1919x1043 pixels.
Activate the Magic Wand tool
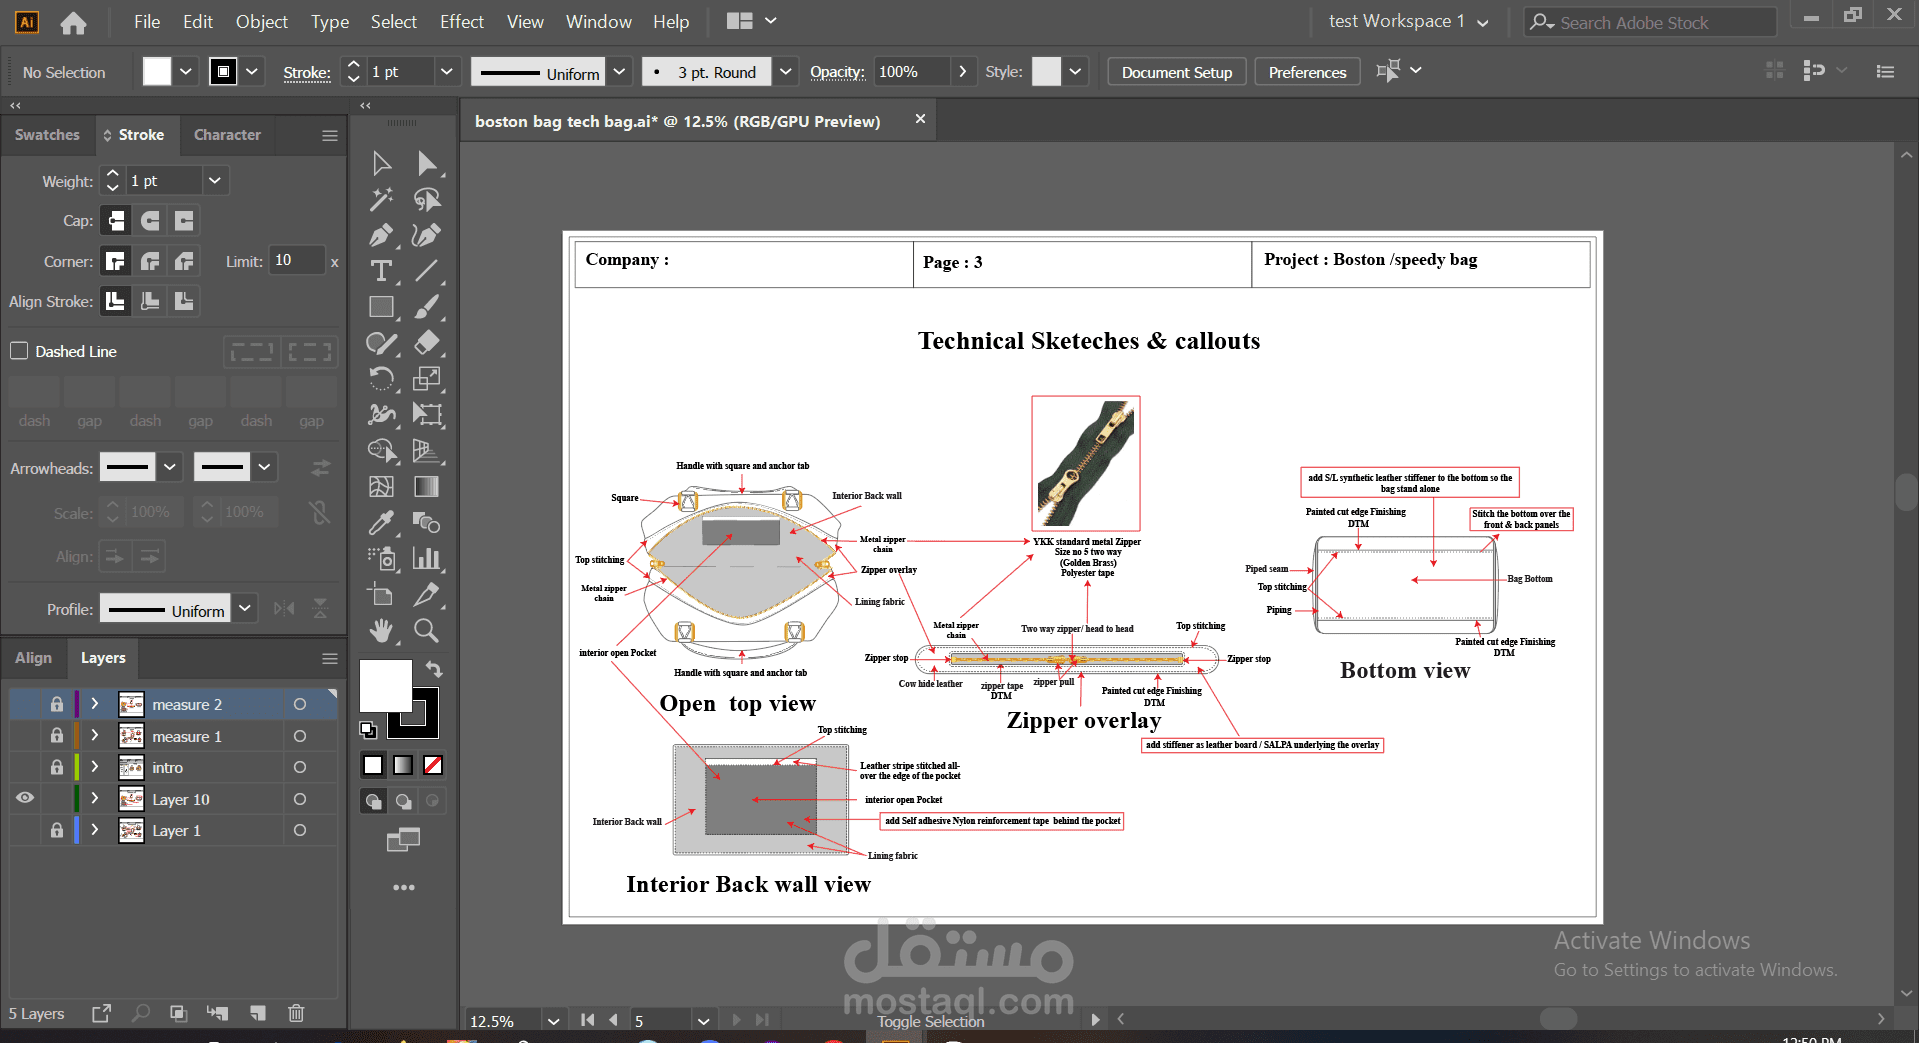point(381,199)
